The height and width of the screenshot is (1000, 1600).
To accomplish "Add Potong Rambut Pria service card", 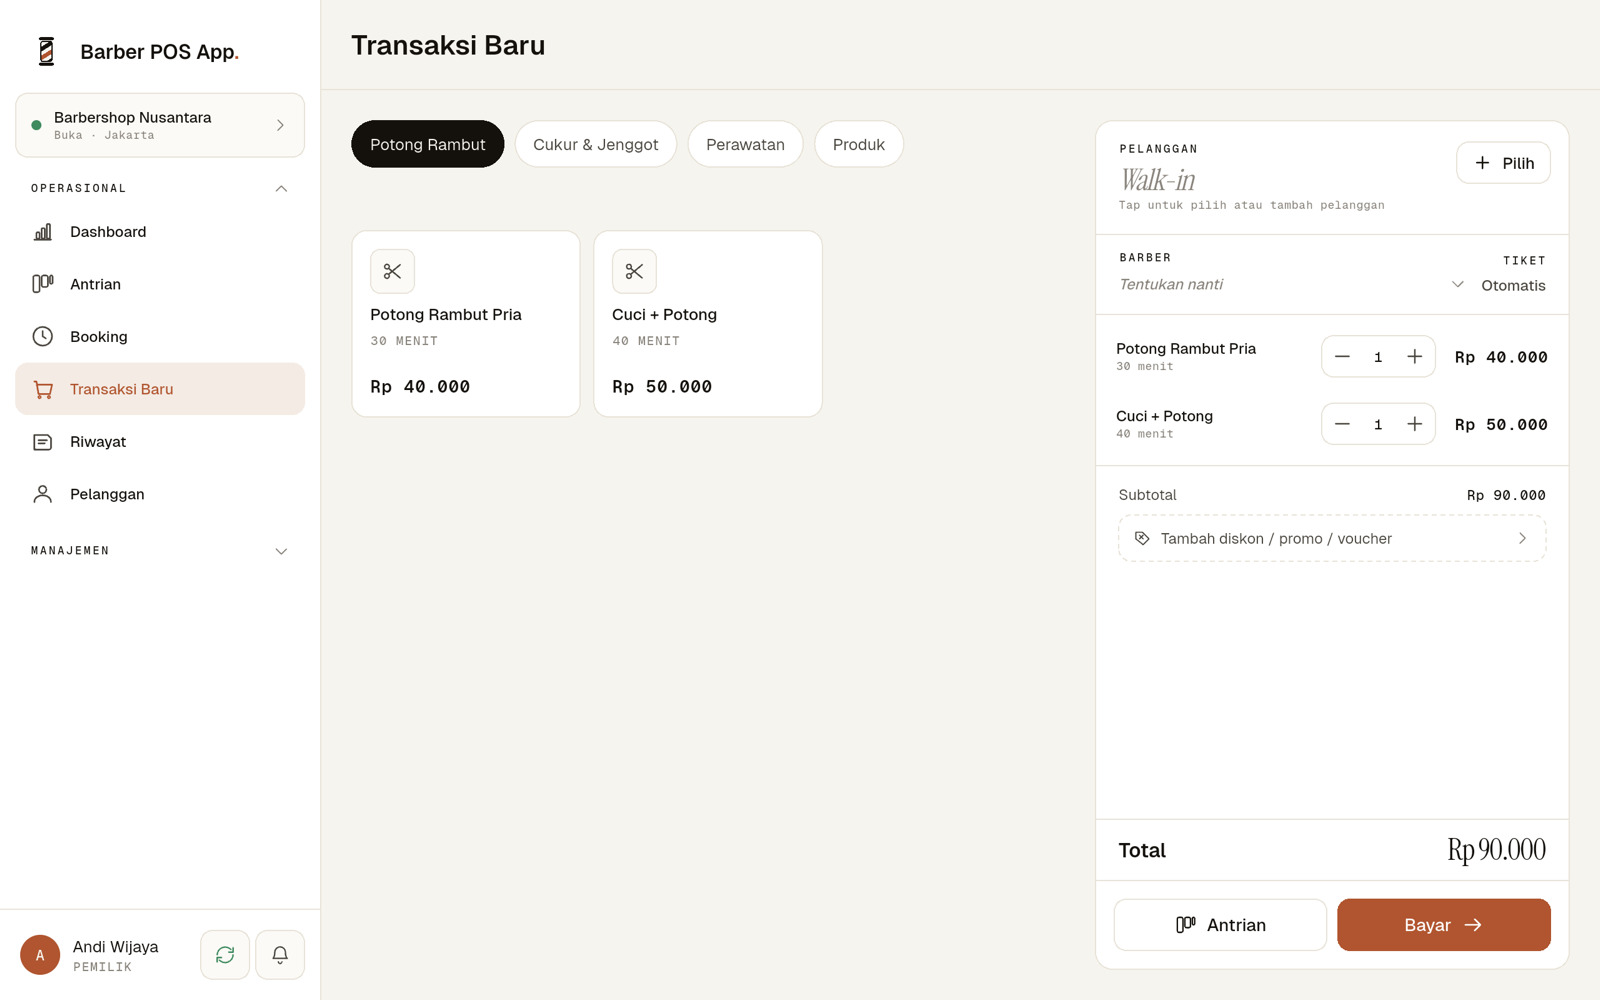I will click(466, 324).
